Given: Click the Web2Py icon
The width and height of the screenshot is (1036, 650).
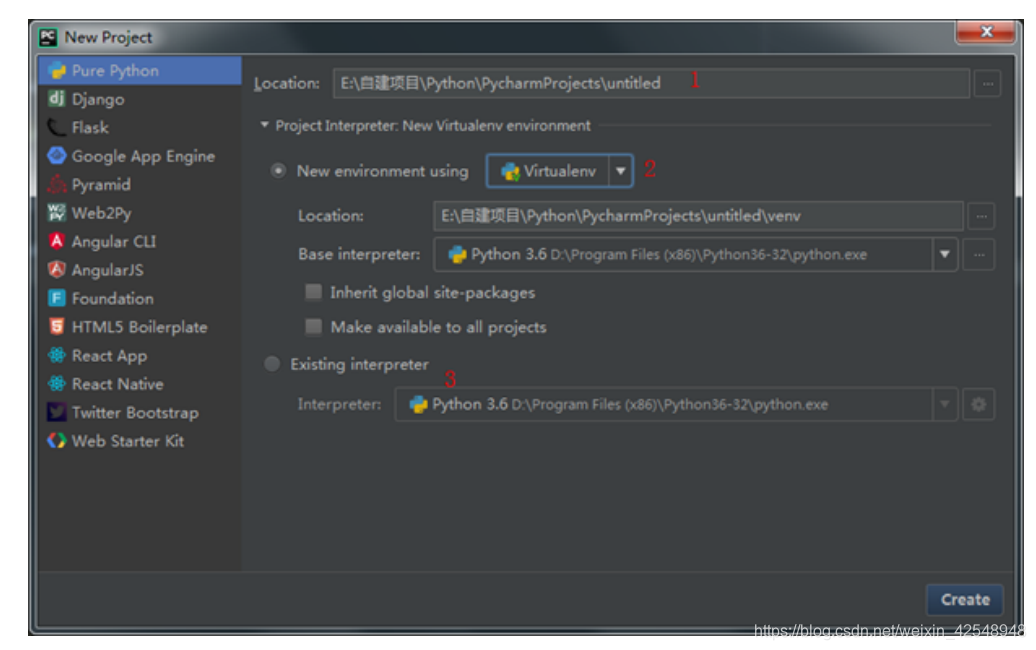Looking at the screenshot, I should 57,213.
